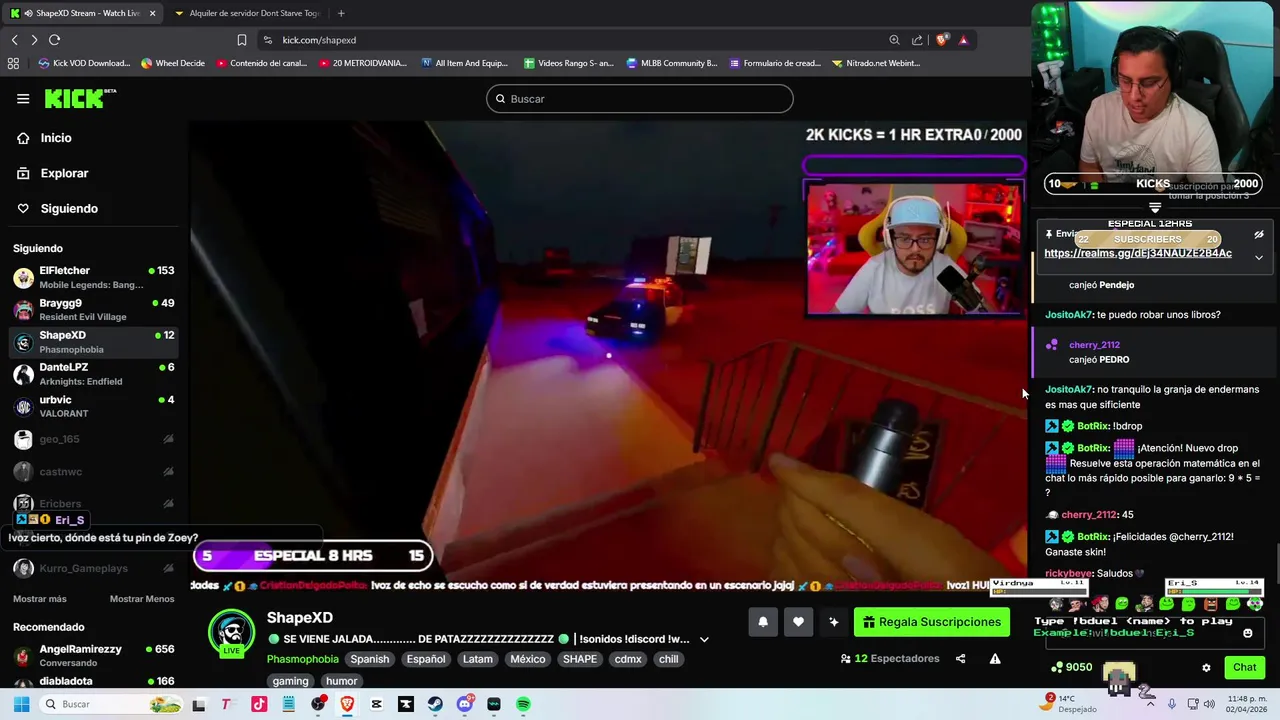1280x720 pixels.
Task: Open offline channel geo_165
Action: pyautogui.click(x=94, y=439)
